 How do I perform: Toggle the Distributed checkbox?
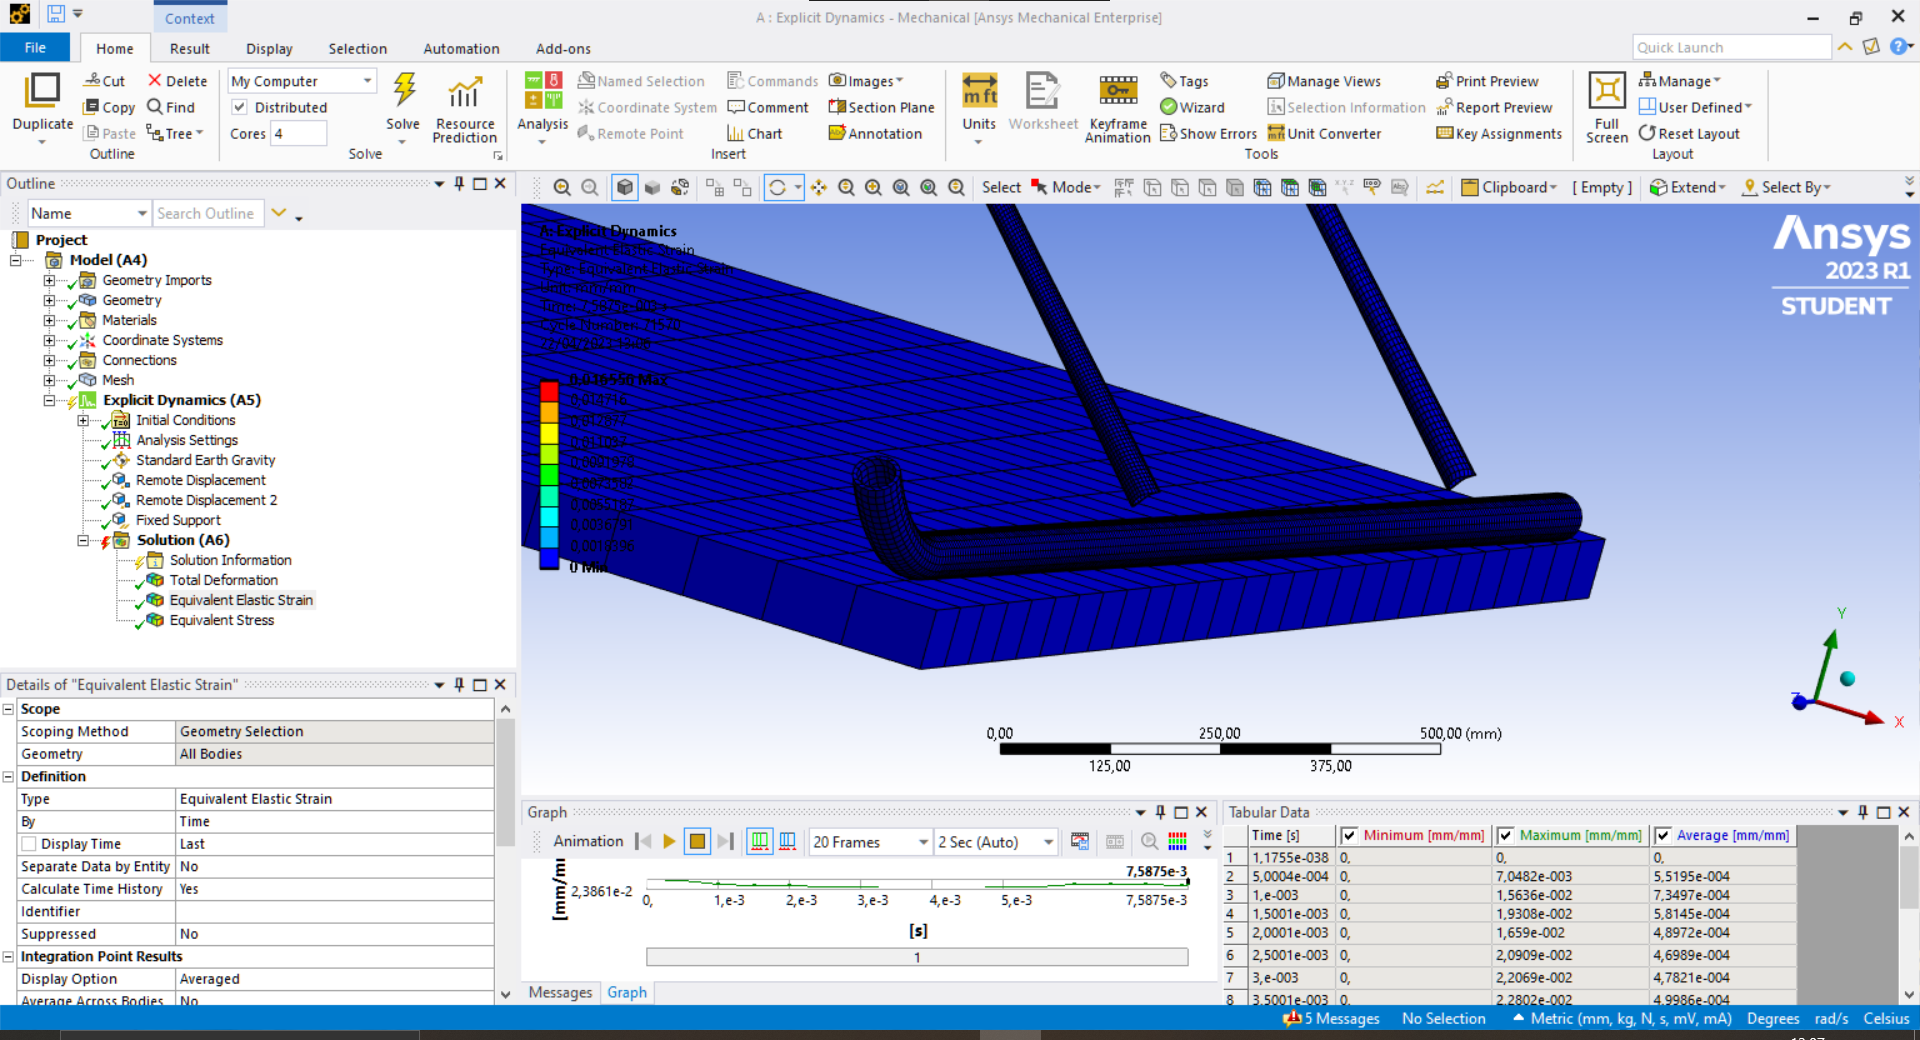pos(240,107)
